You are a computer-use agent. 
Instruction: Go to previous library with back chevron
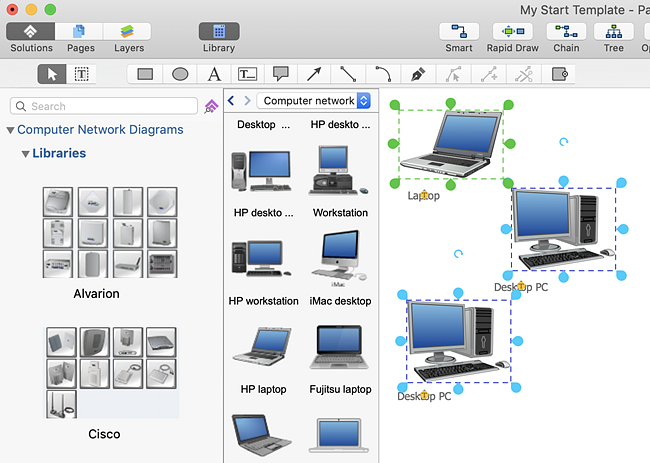pyautogui.click(x=231, y=100)
